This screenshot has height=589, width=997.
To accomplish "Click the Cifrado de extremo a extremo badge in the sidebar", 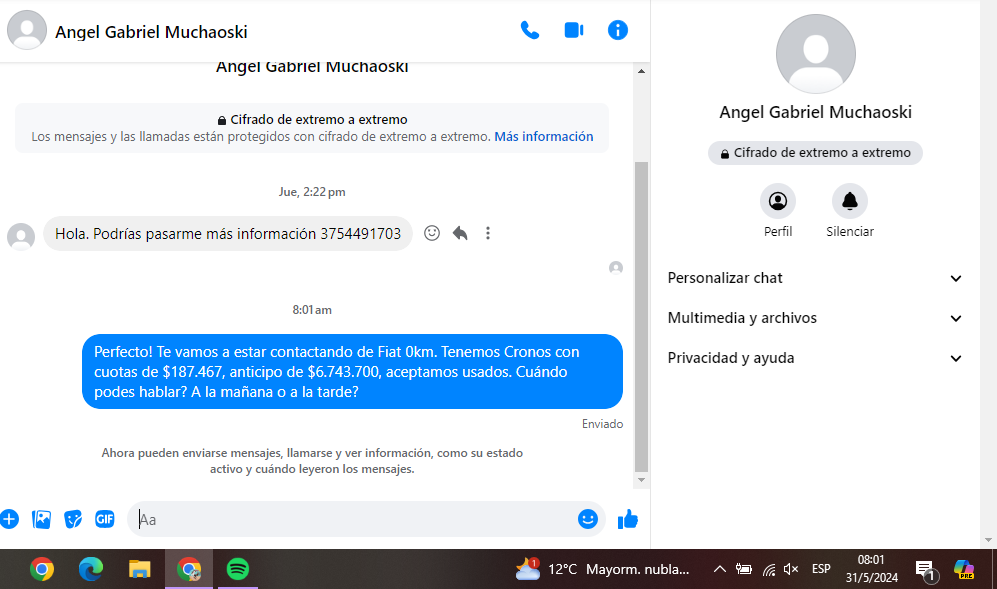I will pyautogui.click(x=815, y=153).
